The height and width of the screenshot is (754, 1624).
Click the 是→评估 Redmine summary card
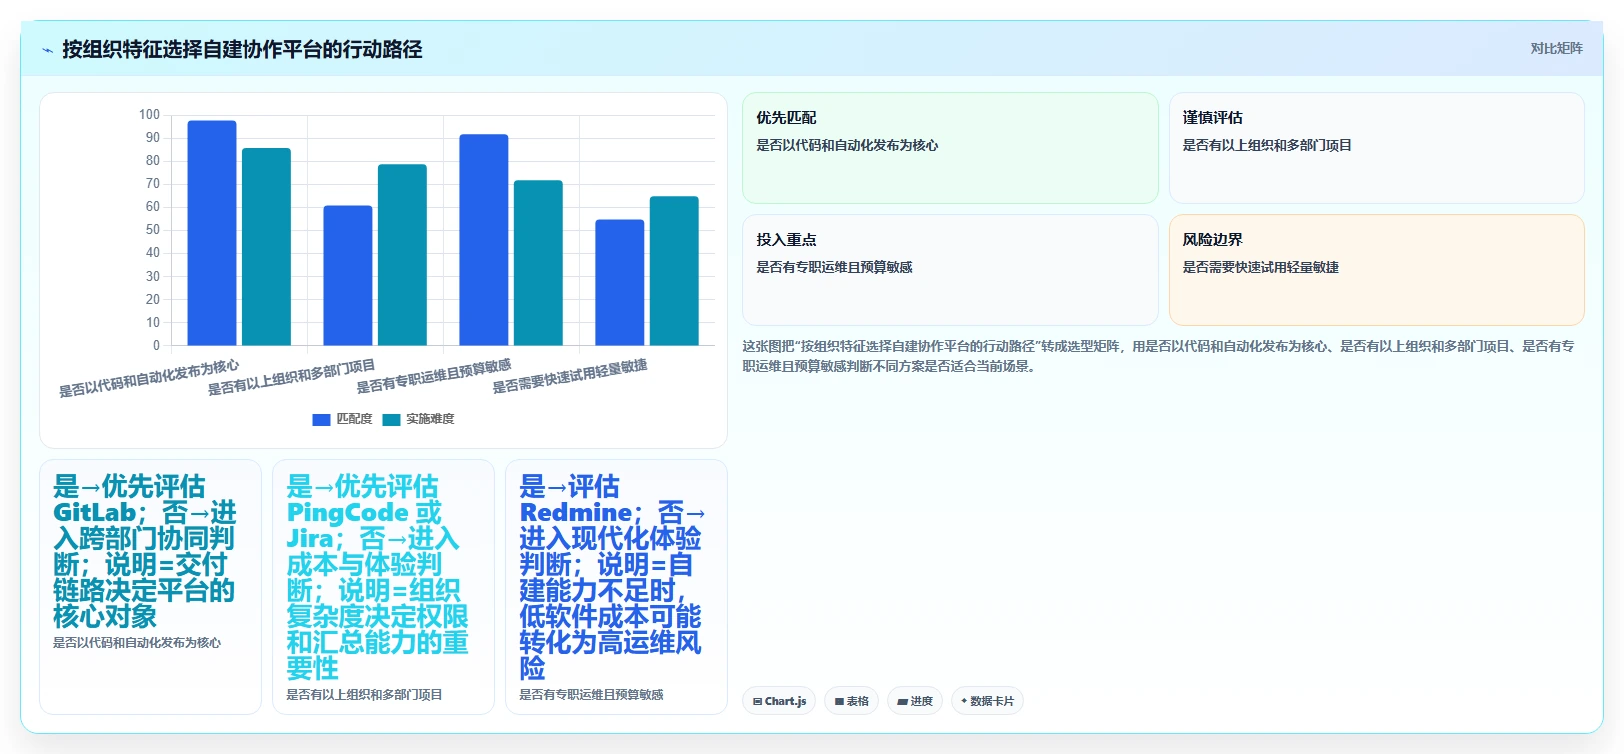[x=616, y=587]
